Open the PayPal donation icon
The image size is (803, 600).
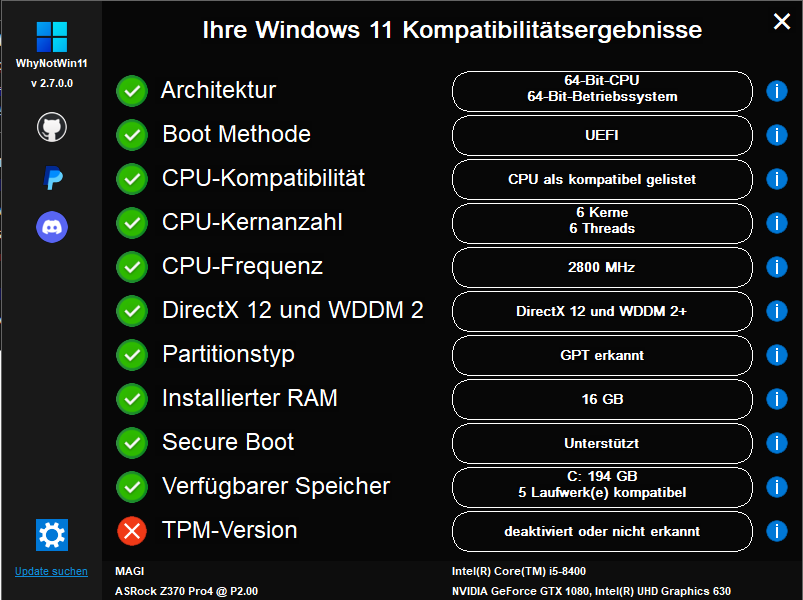click(51, 177)
